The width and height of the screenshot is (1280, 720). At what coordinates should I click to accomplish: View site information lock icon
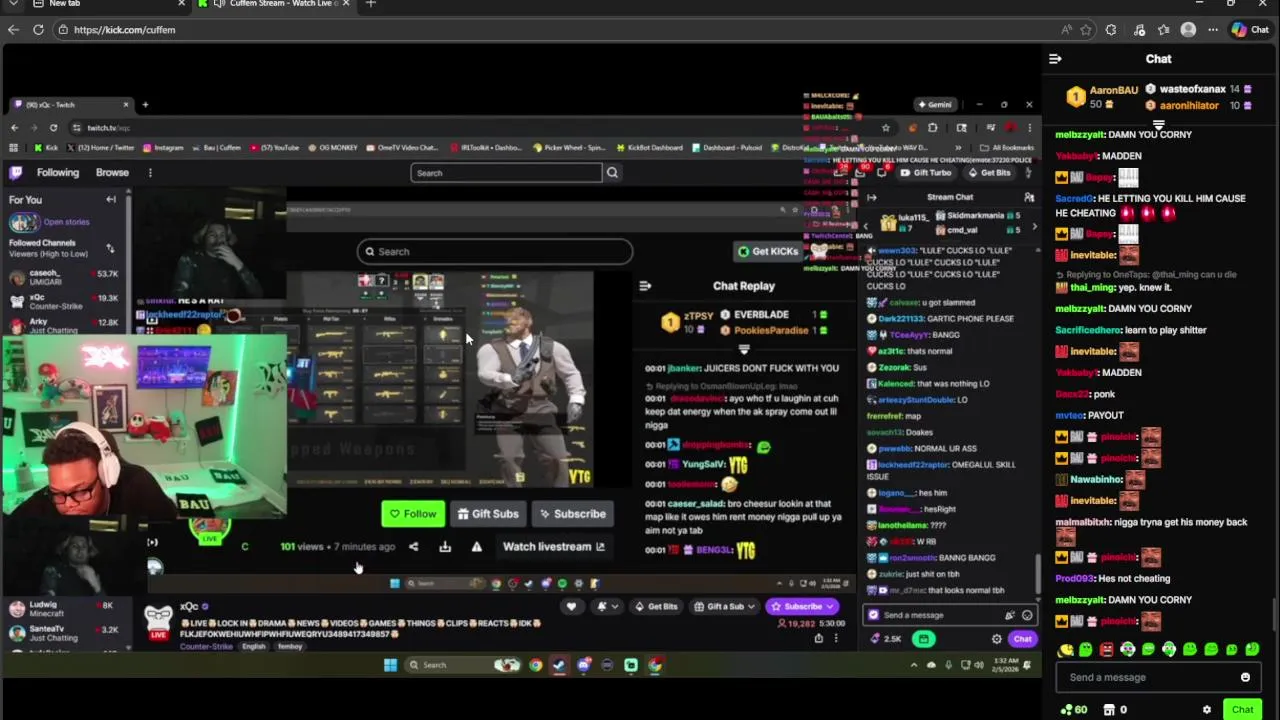point(62,30)
